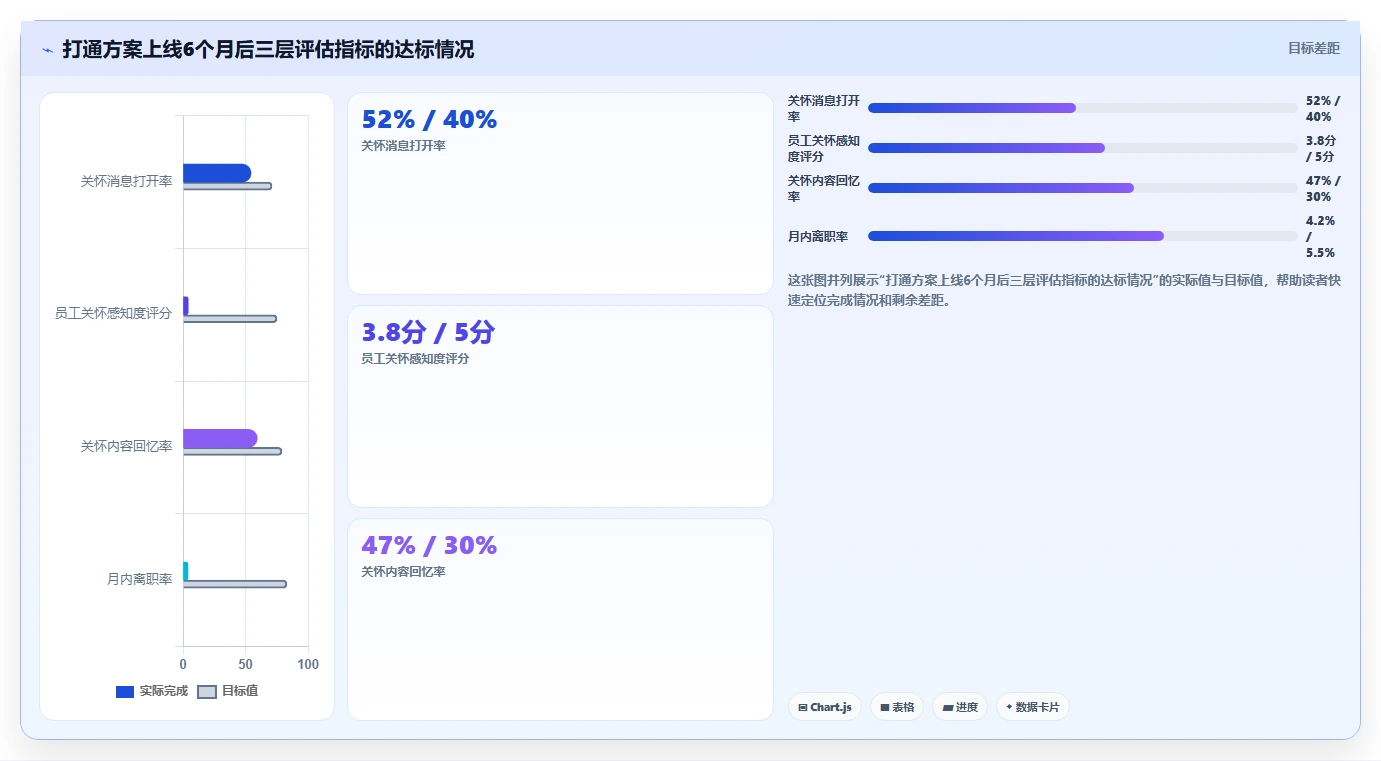Screen dimensions: 1381x761
Task: Click the short indigo actual bar for 员工关怀感知度评分
Action: pyautogui.click(x=186, y=306)
